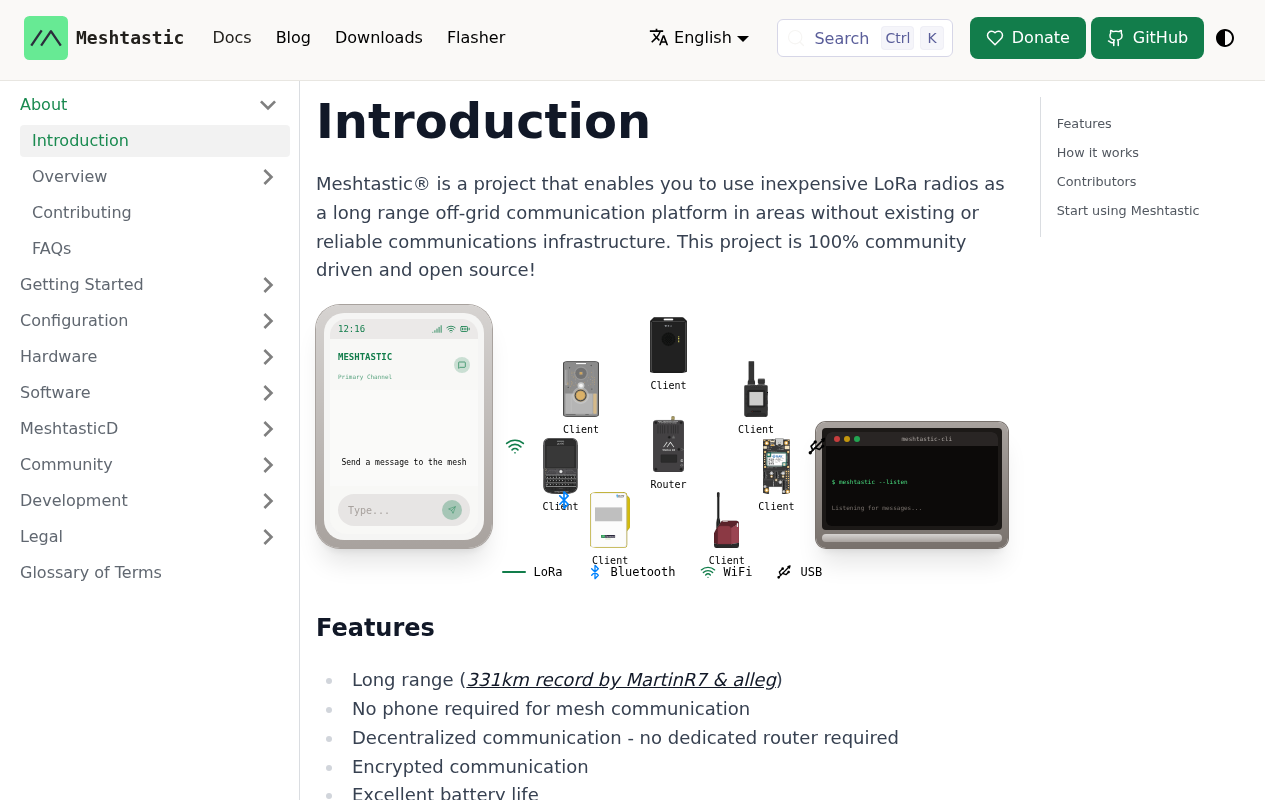The image size is (1280, 800).
Task: Open the Community sidebar link
Action: (66, 465)
